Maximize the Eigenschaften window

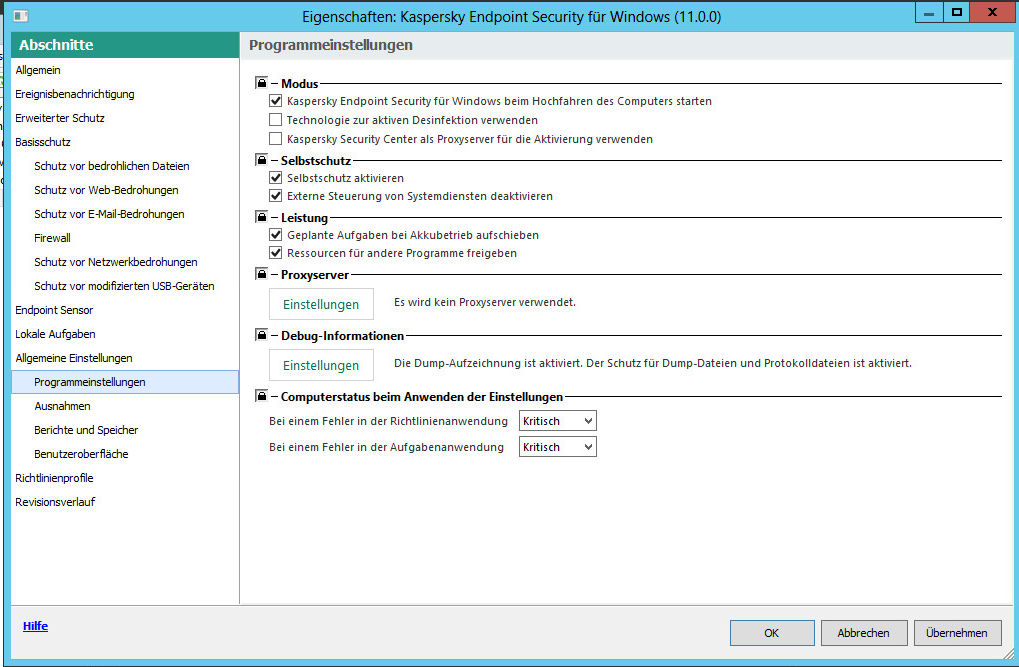(x=957, y=12)
